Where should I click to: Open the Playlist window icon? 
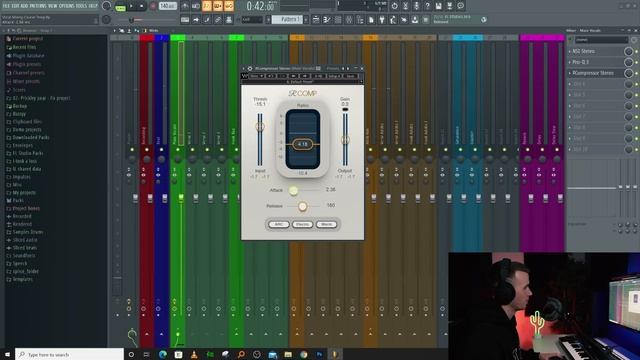pyautogui.click(x=316, y=19)
